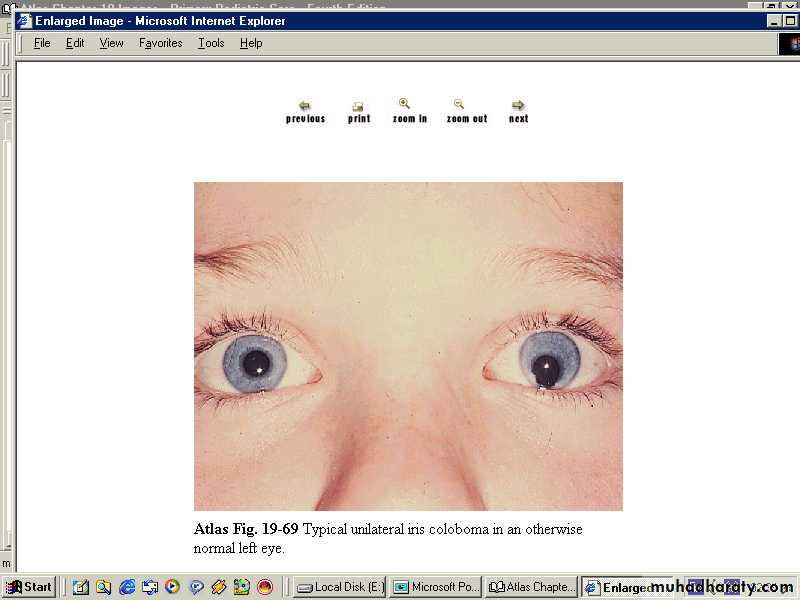Click the Windows Media Player quick launch icon
The width and height of the screenshot is (800, 600).
pos(172,587)
